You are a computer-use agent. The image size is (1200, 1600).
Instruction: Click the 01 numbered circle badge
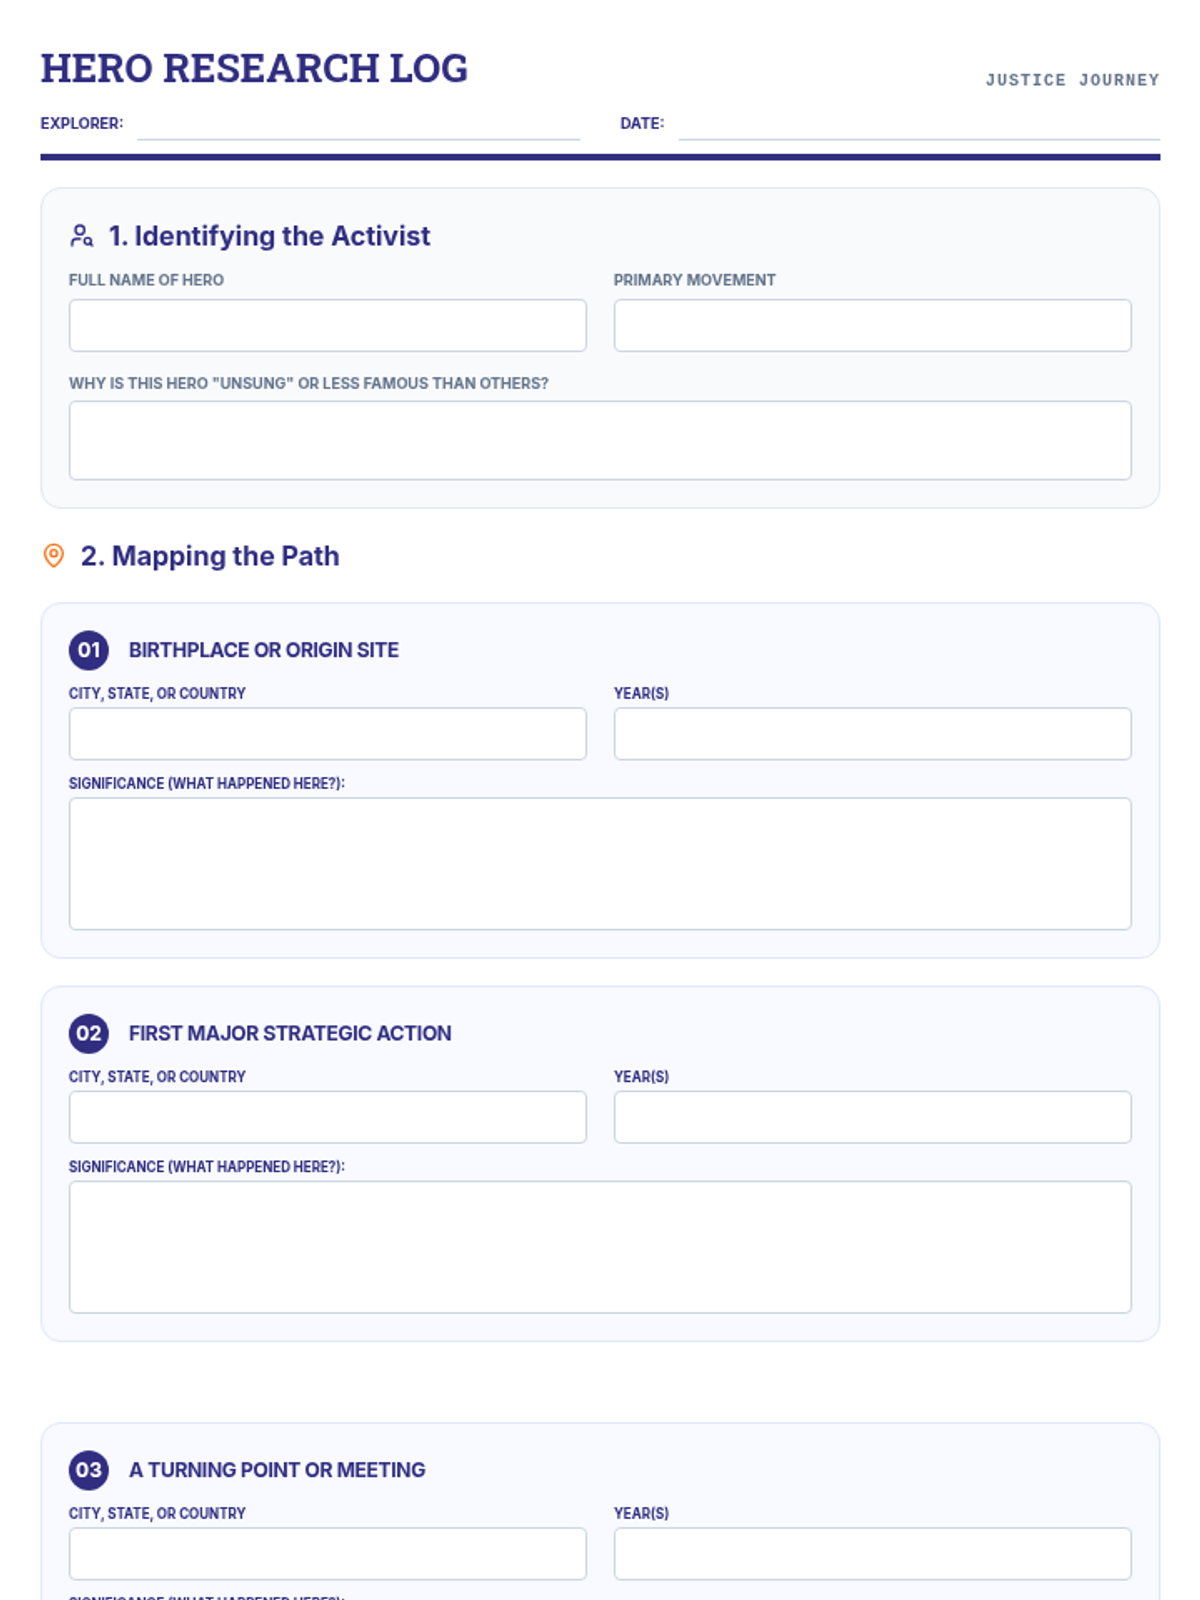point(88,650)
